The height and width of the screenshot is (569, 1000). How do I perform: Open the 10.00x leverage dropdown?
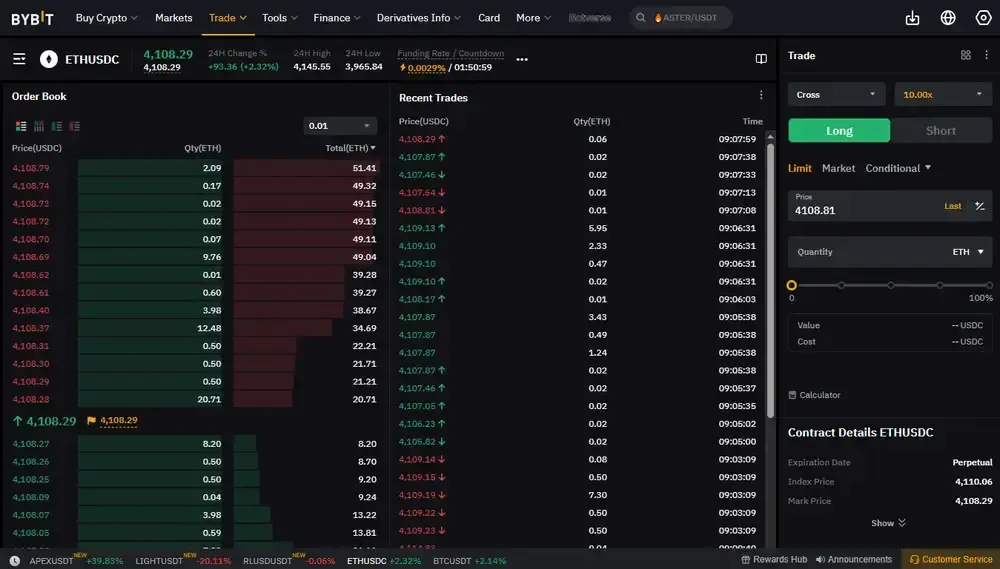click(943, 94)
